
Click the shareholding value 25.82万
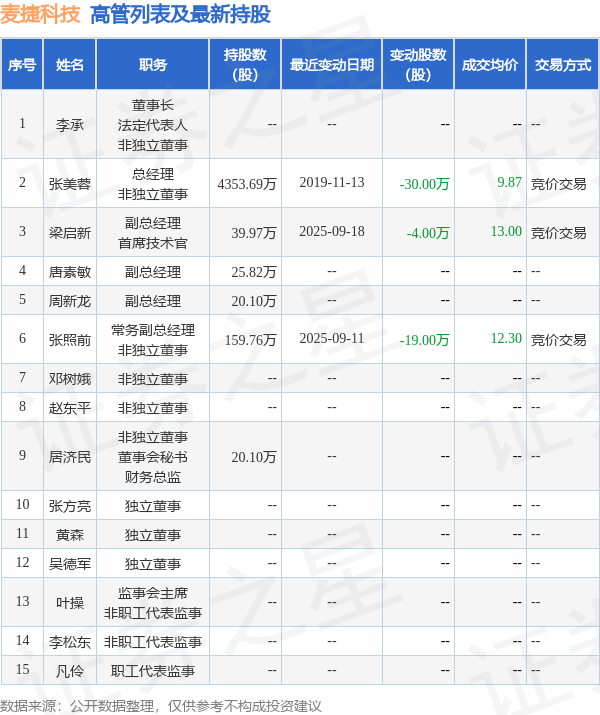(x=253, y=272)
